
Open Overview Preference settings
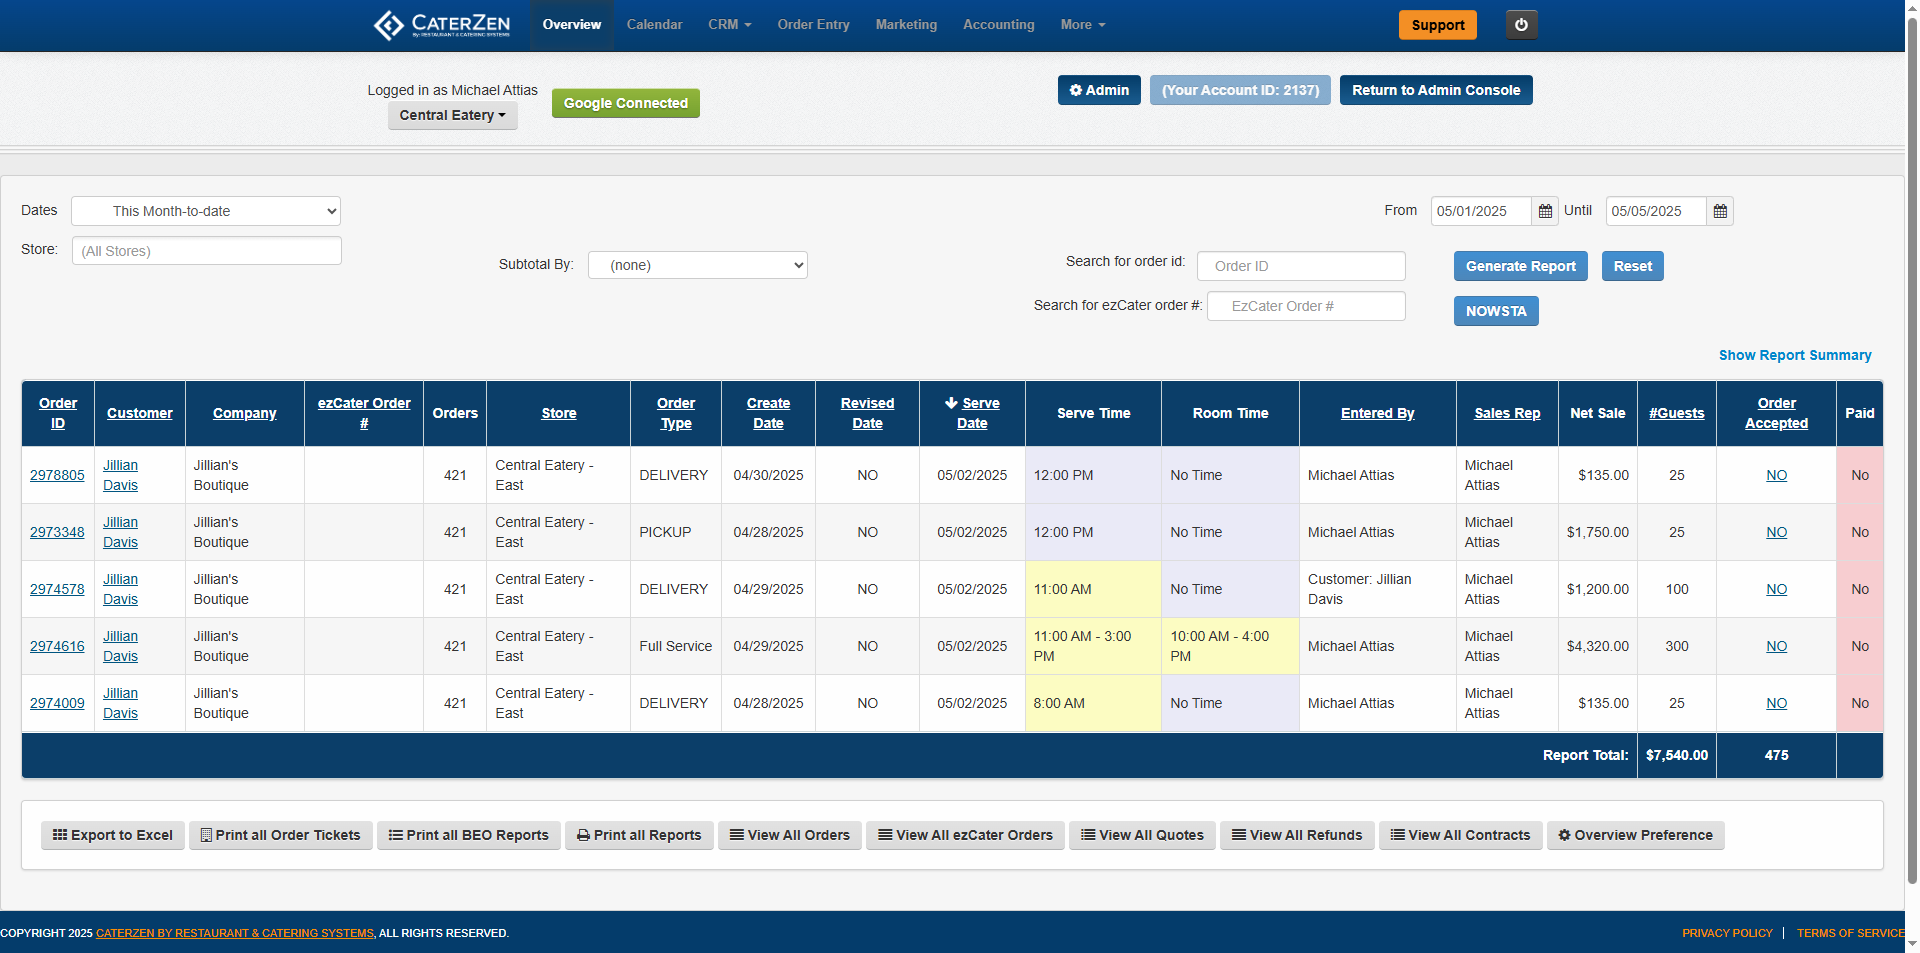click(1635, 835)
